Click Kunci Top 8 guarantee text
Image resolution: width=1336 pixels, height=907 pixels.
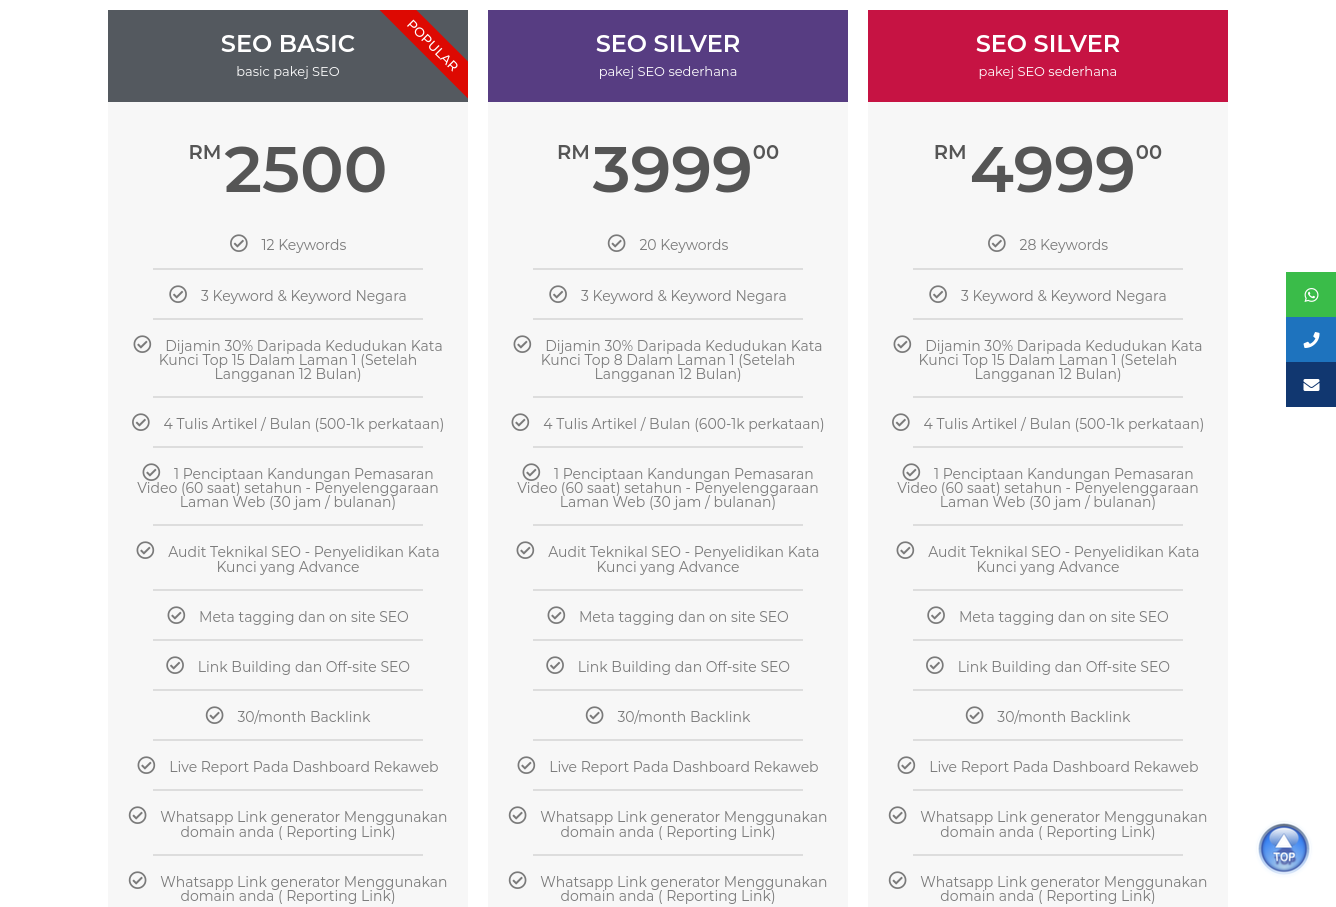coord(668,360)
